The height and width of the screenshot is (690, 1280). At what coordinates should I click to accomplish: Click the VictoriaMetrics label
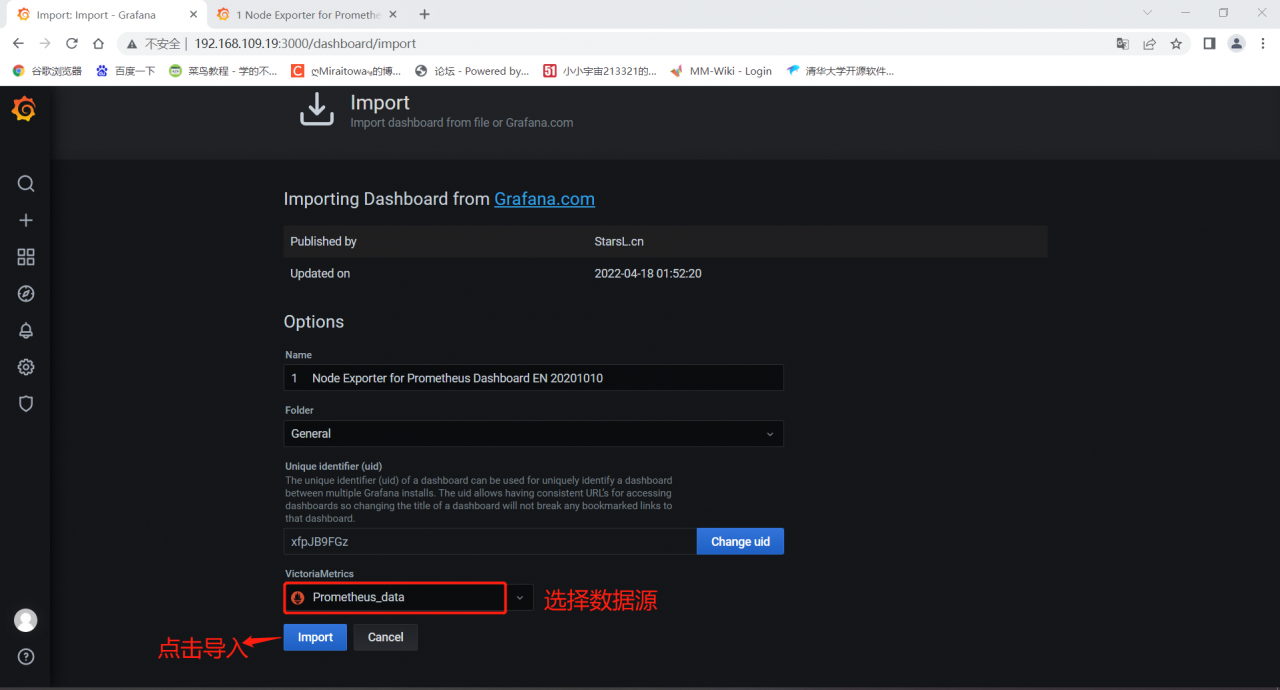point(319,574)
